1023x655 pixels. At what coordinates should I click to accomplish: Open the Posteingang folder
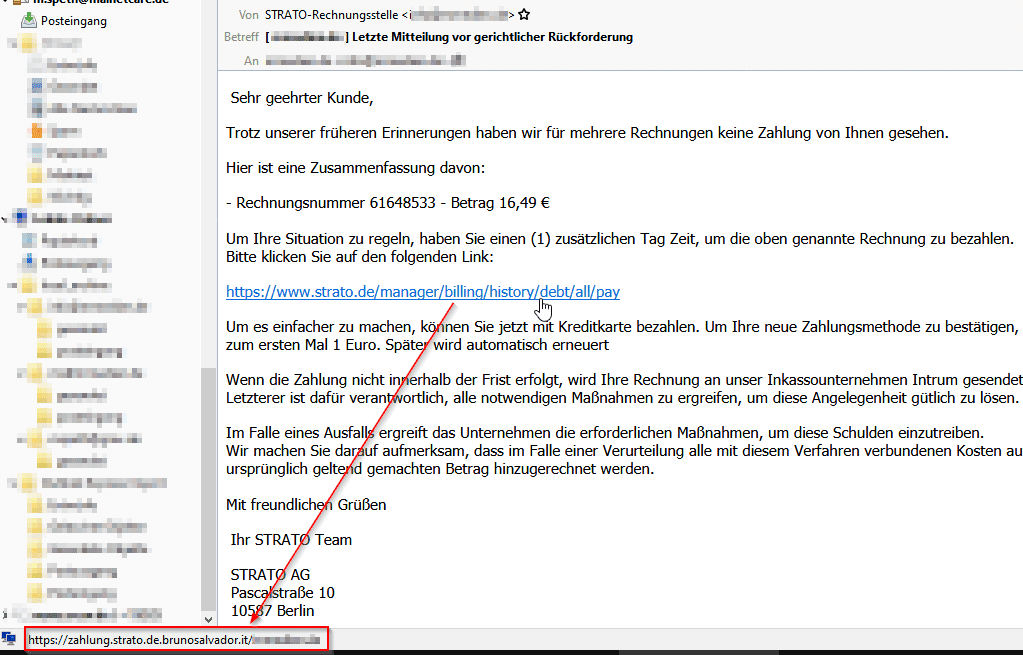click(x=74, y=21)
